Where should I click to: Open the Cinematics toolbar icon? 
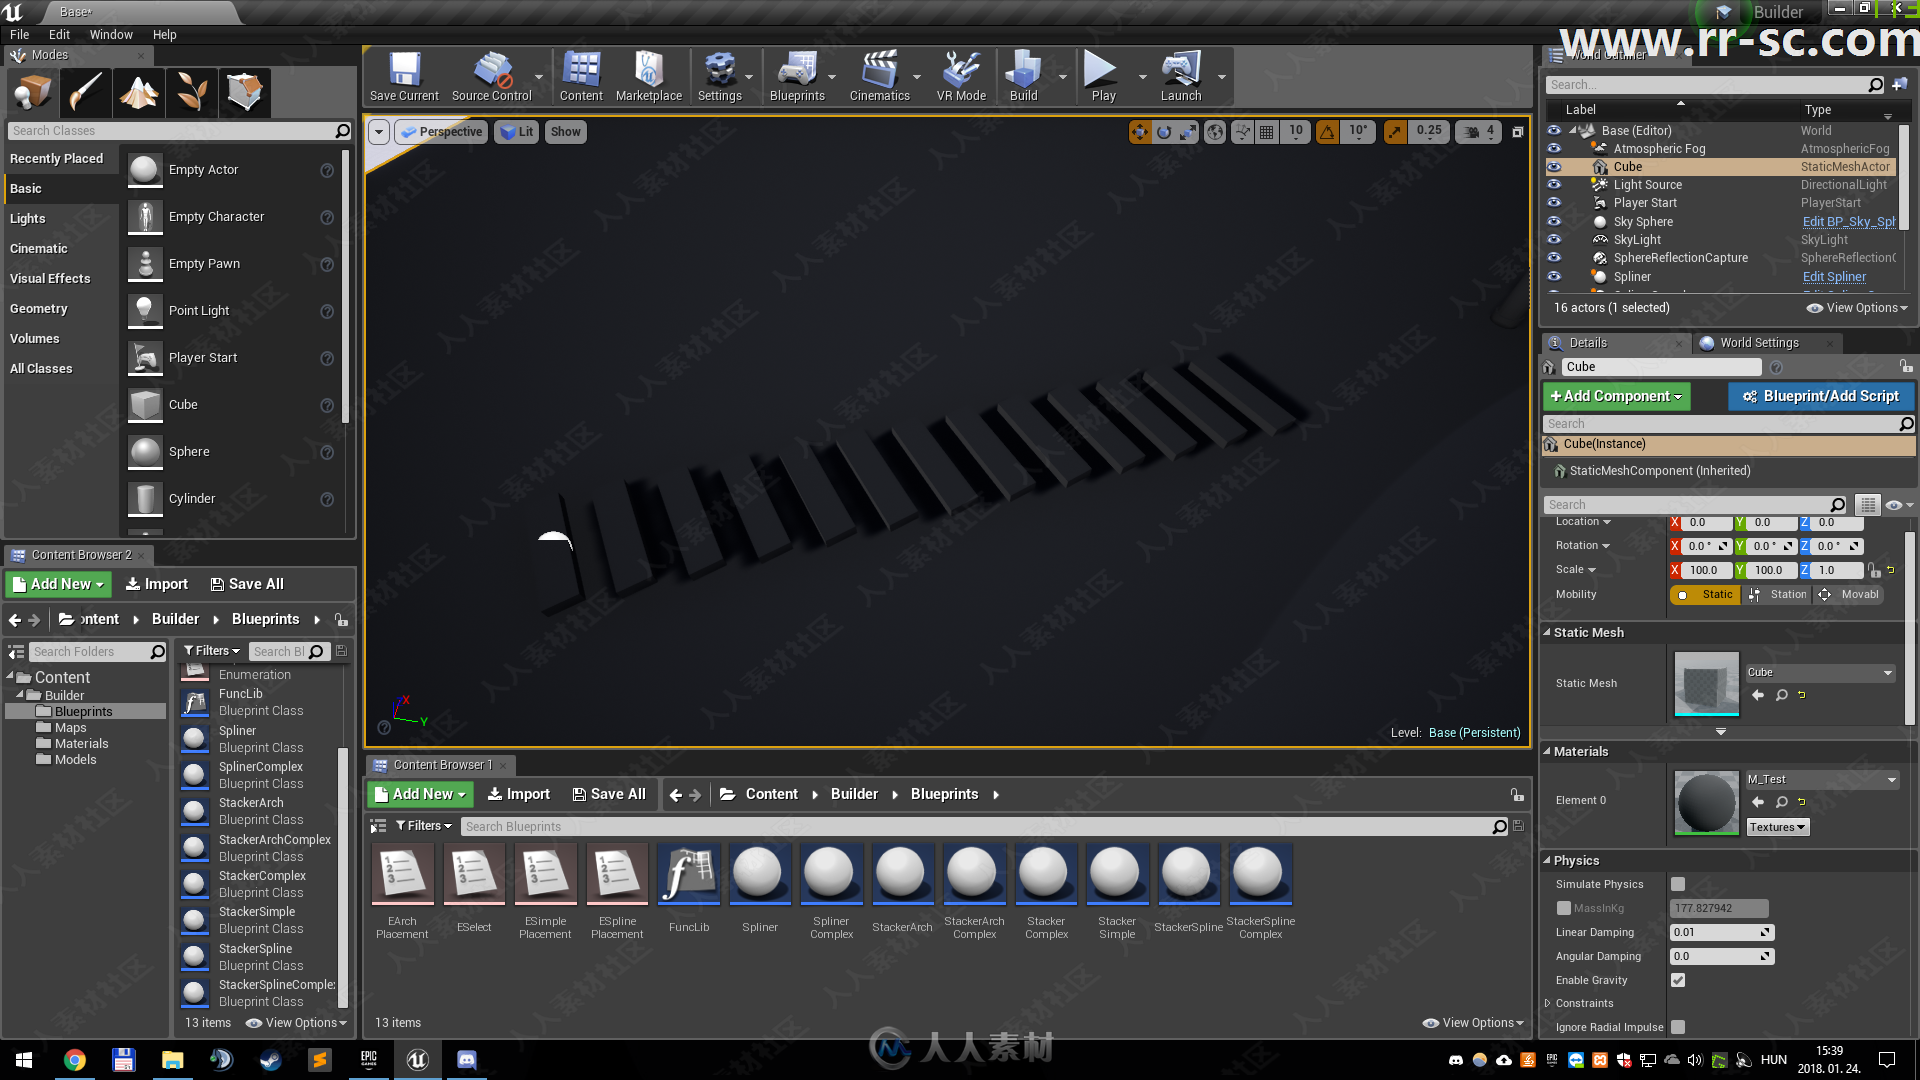tap(880, 77)
